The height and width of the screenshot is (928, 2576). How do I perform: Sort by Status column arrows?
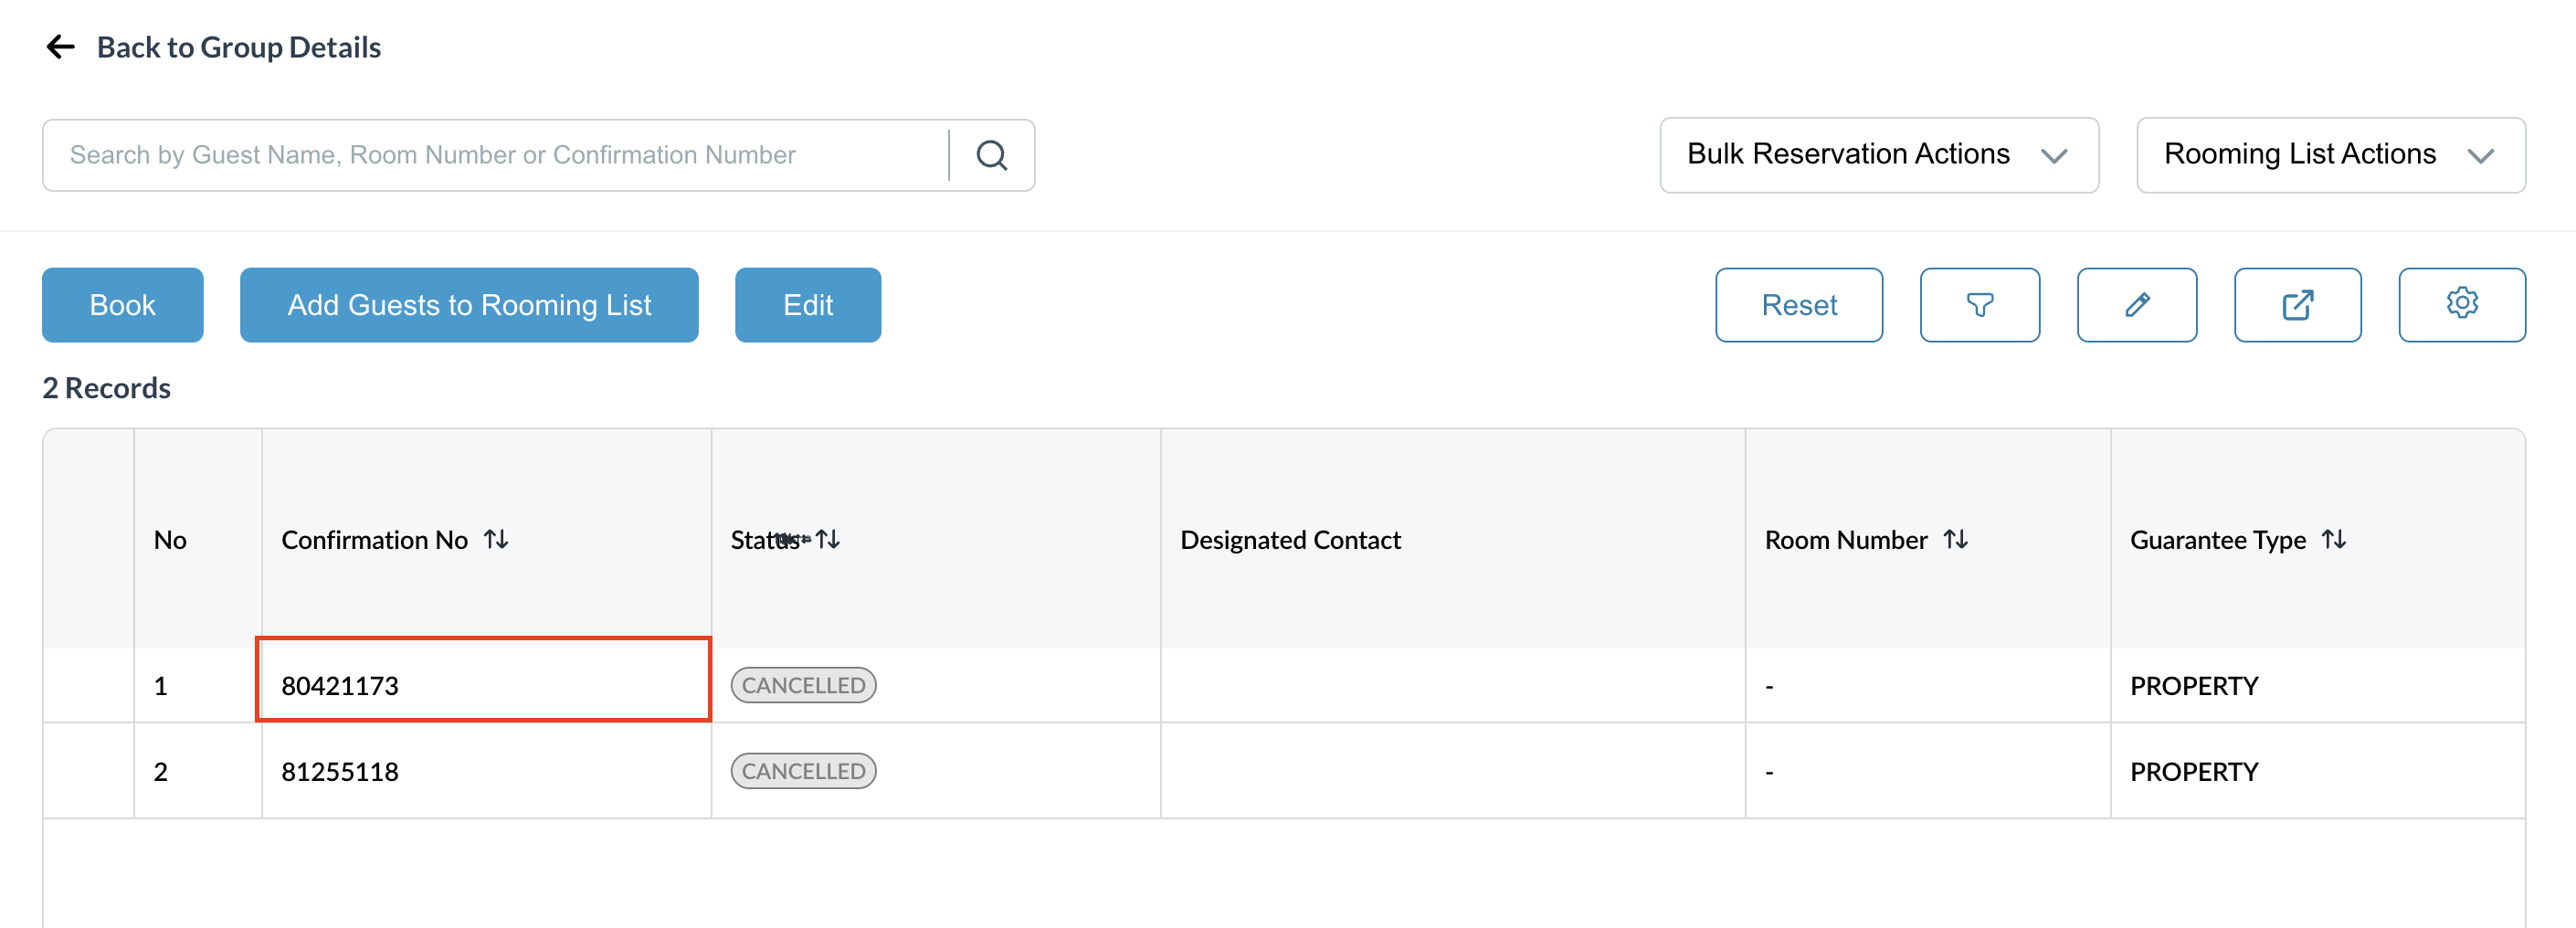tap(828, 540)
